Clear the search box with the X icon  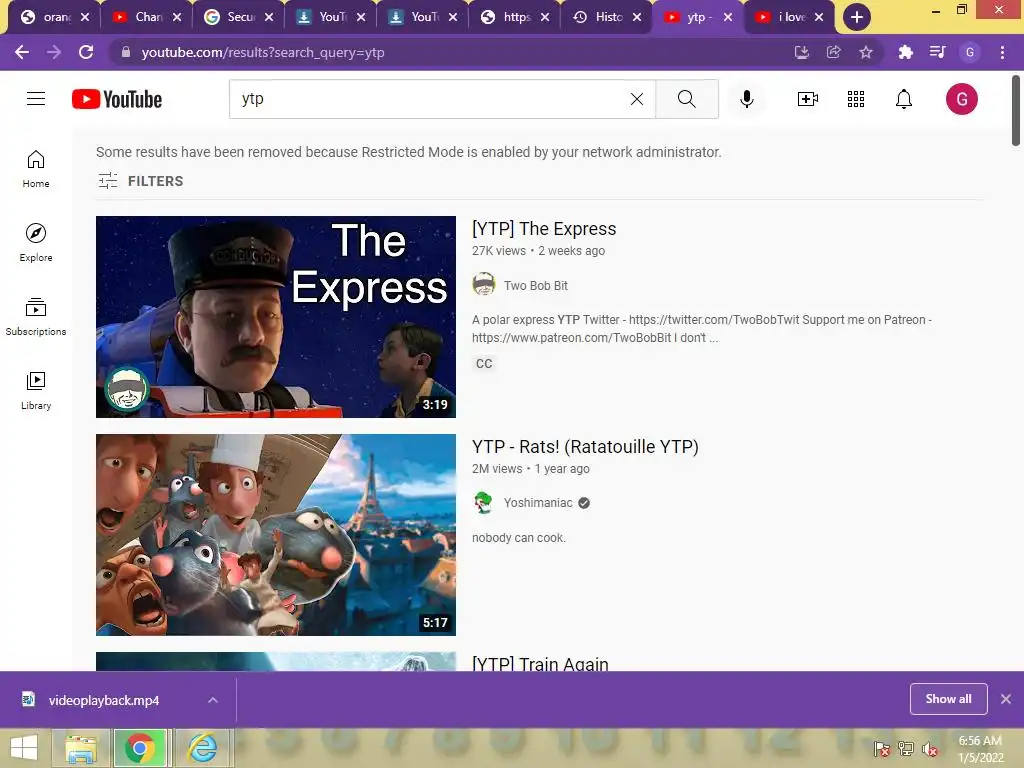637,99
